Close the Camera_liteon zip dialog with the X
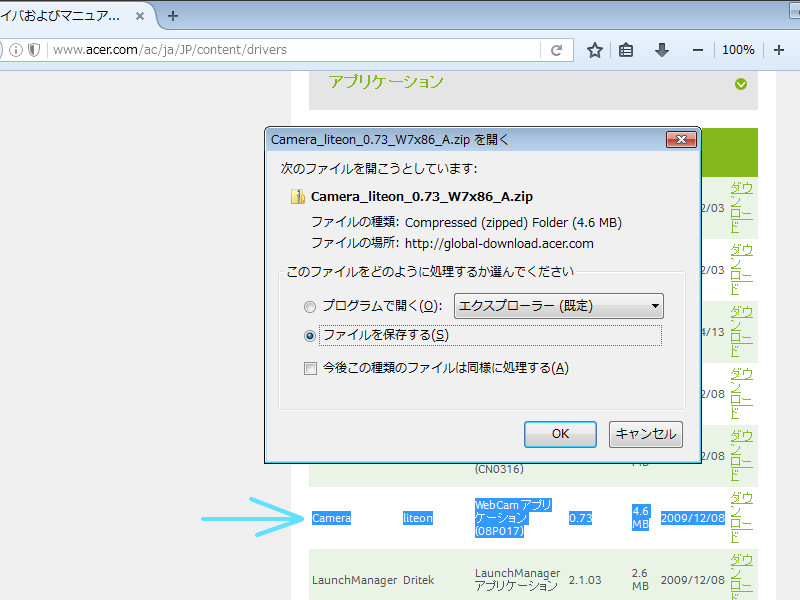The height and width of the screenshot is (600, 800). pos(681,140)
